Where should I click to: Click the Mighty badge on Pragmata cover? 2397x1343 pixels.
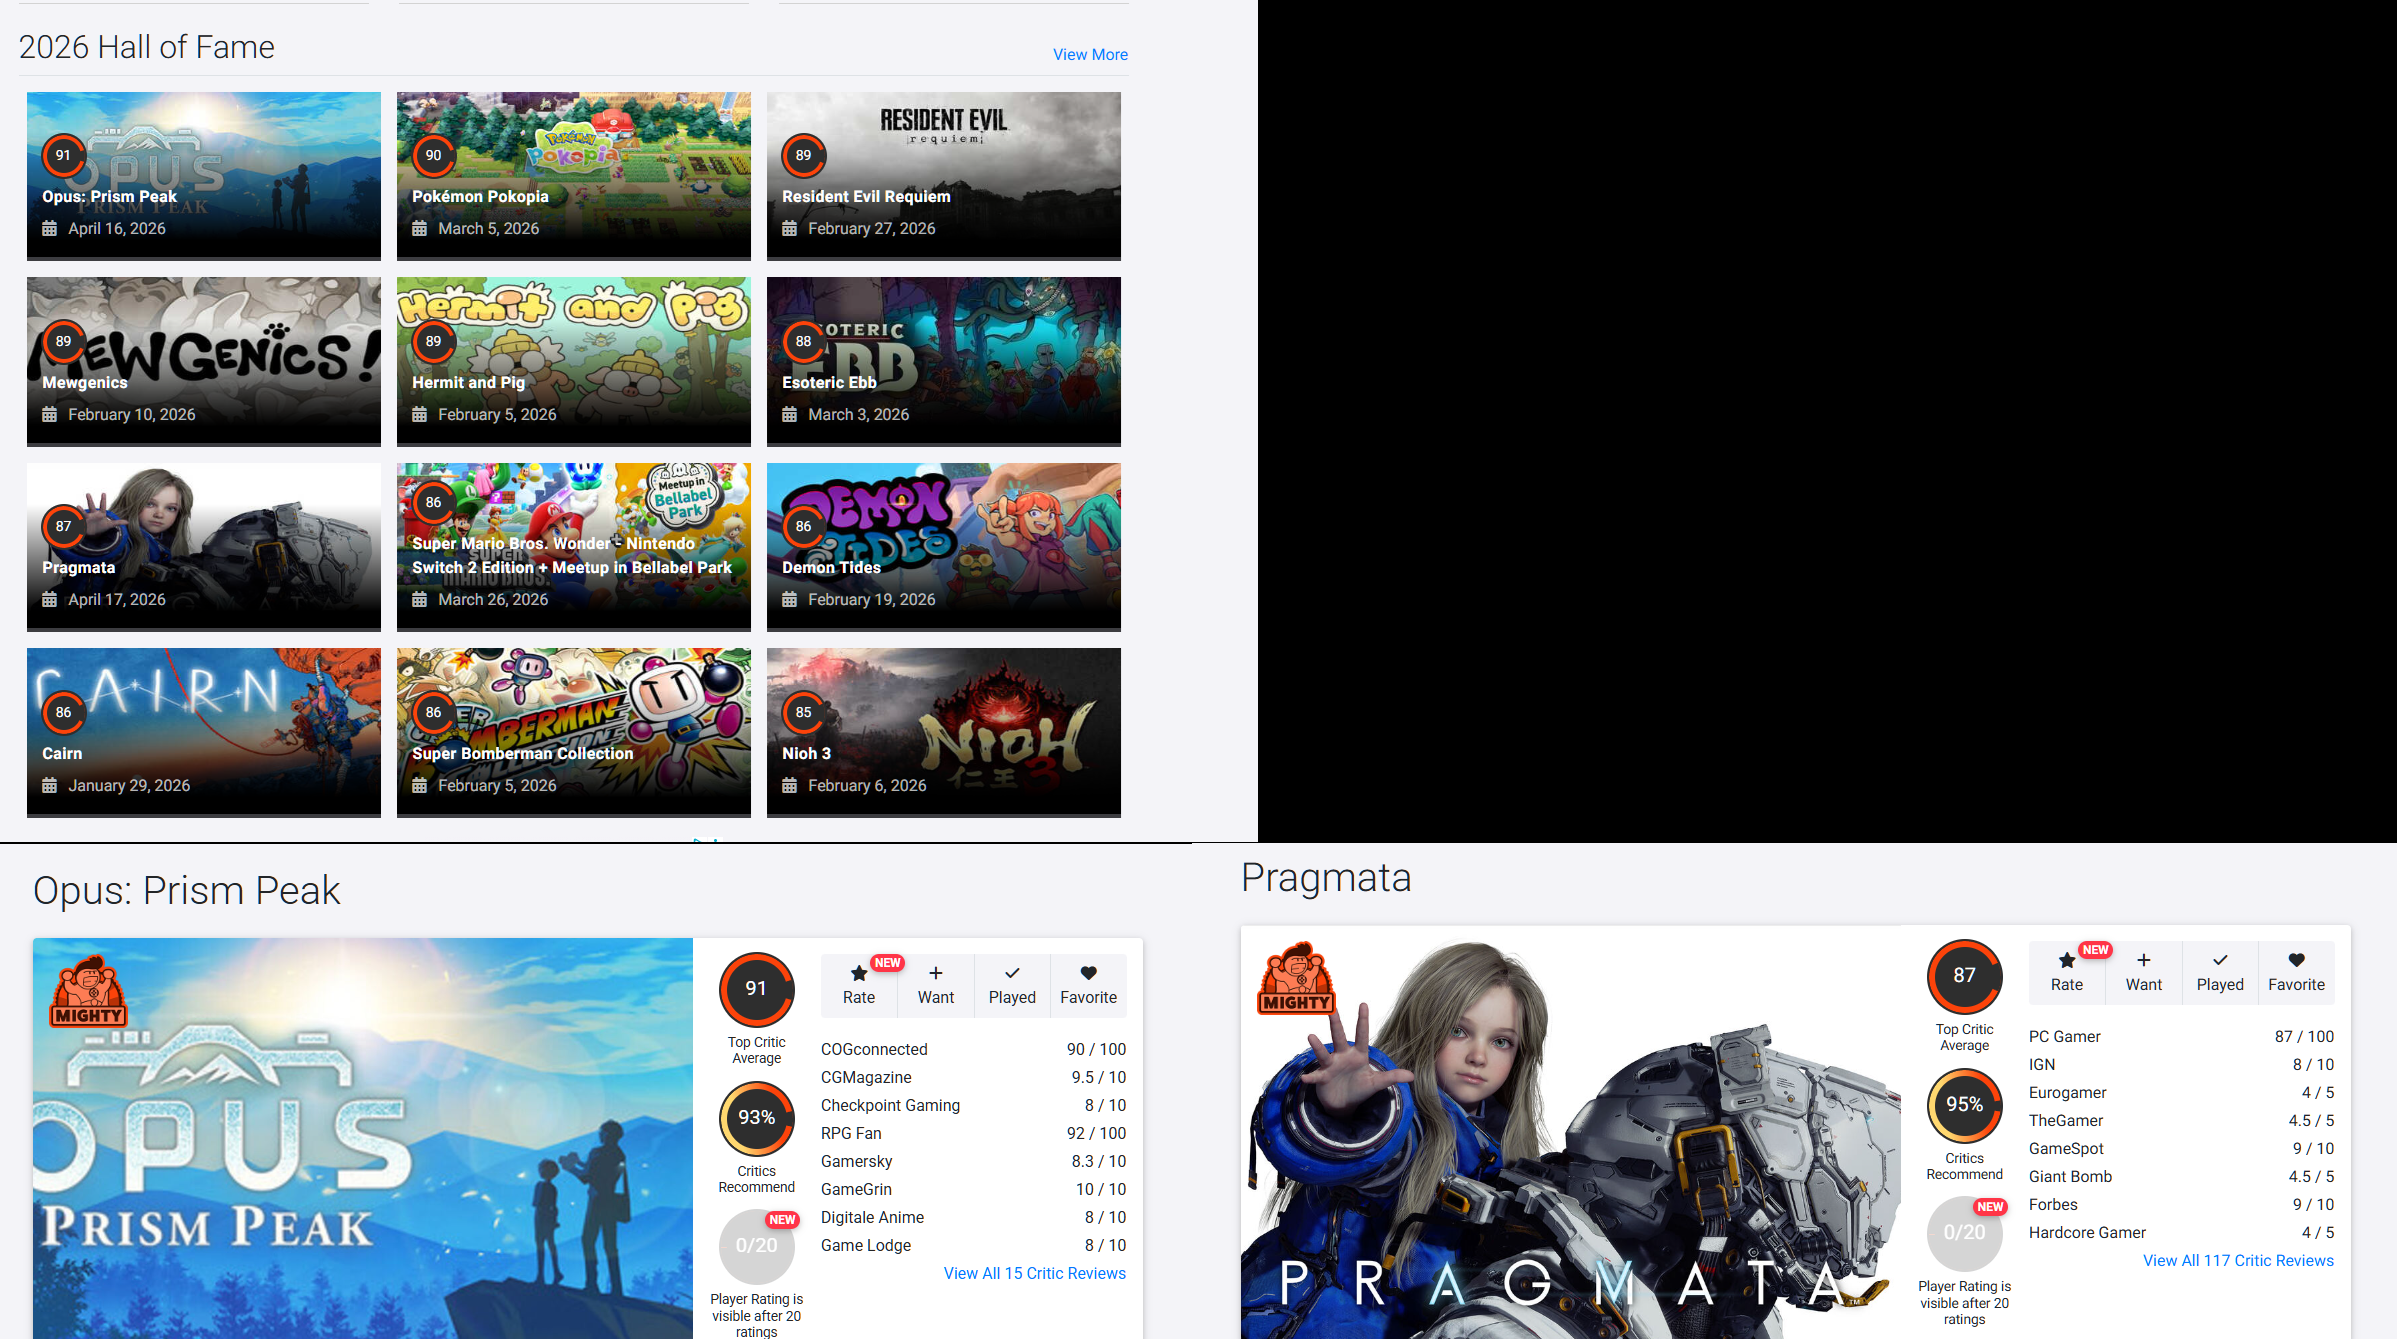tap(1296, 978)
